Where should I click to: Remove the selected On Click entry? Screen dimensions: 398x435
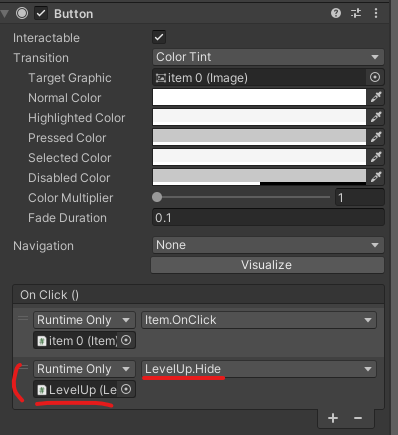click(x=358, y=418)
